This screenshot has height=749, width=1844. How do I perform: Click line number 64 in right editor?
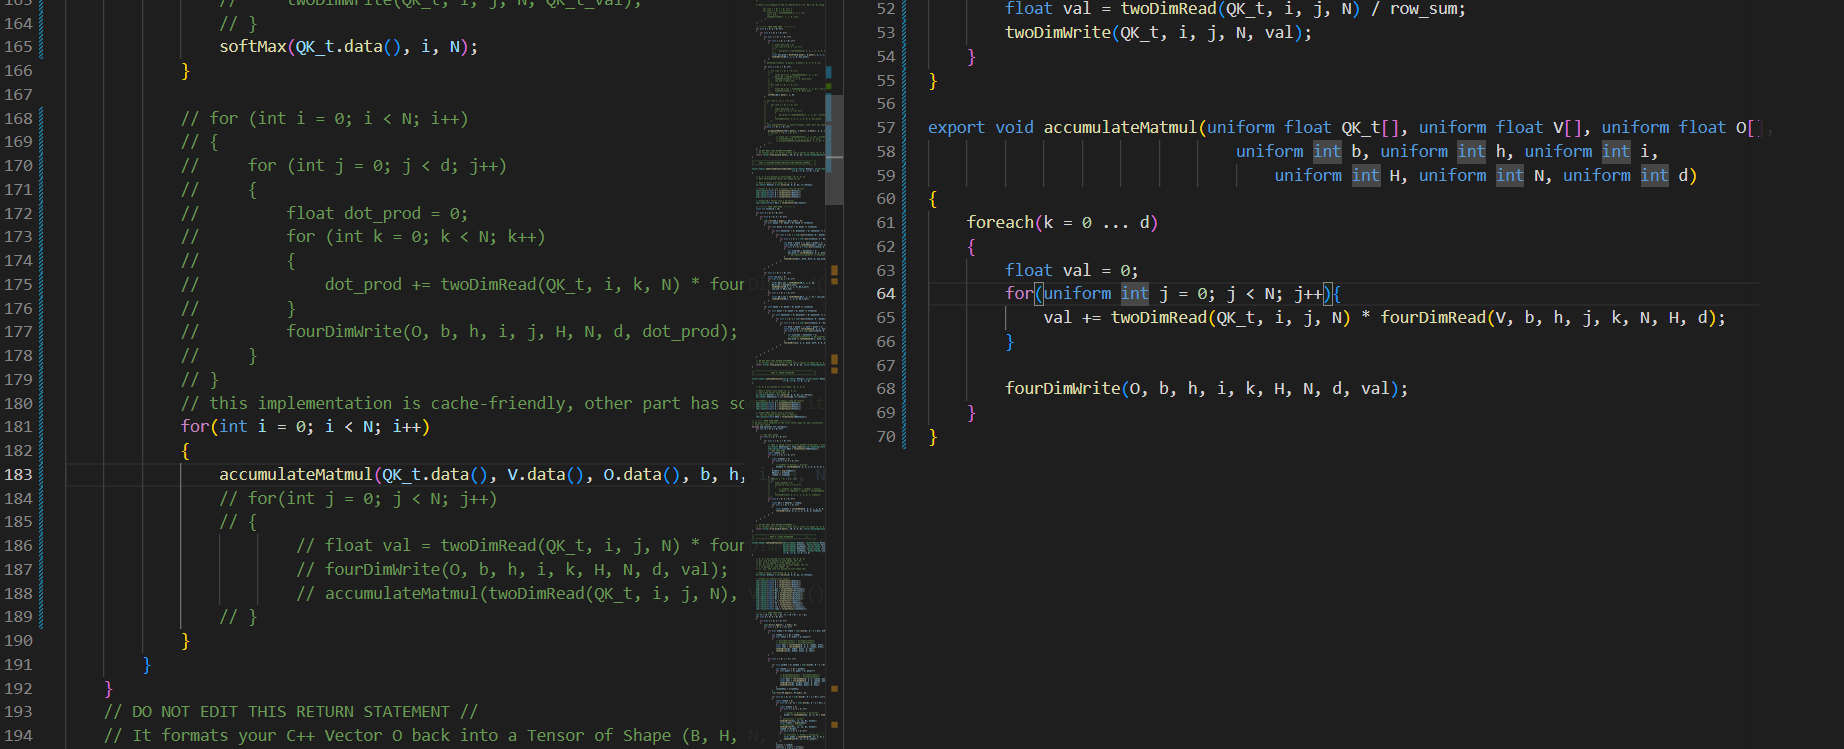tap(886, 294)
